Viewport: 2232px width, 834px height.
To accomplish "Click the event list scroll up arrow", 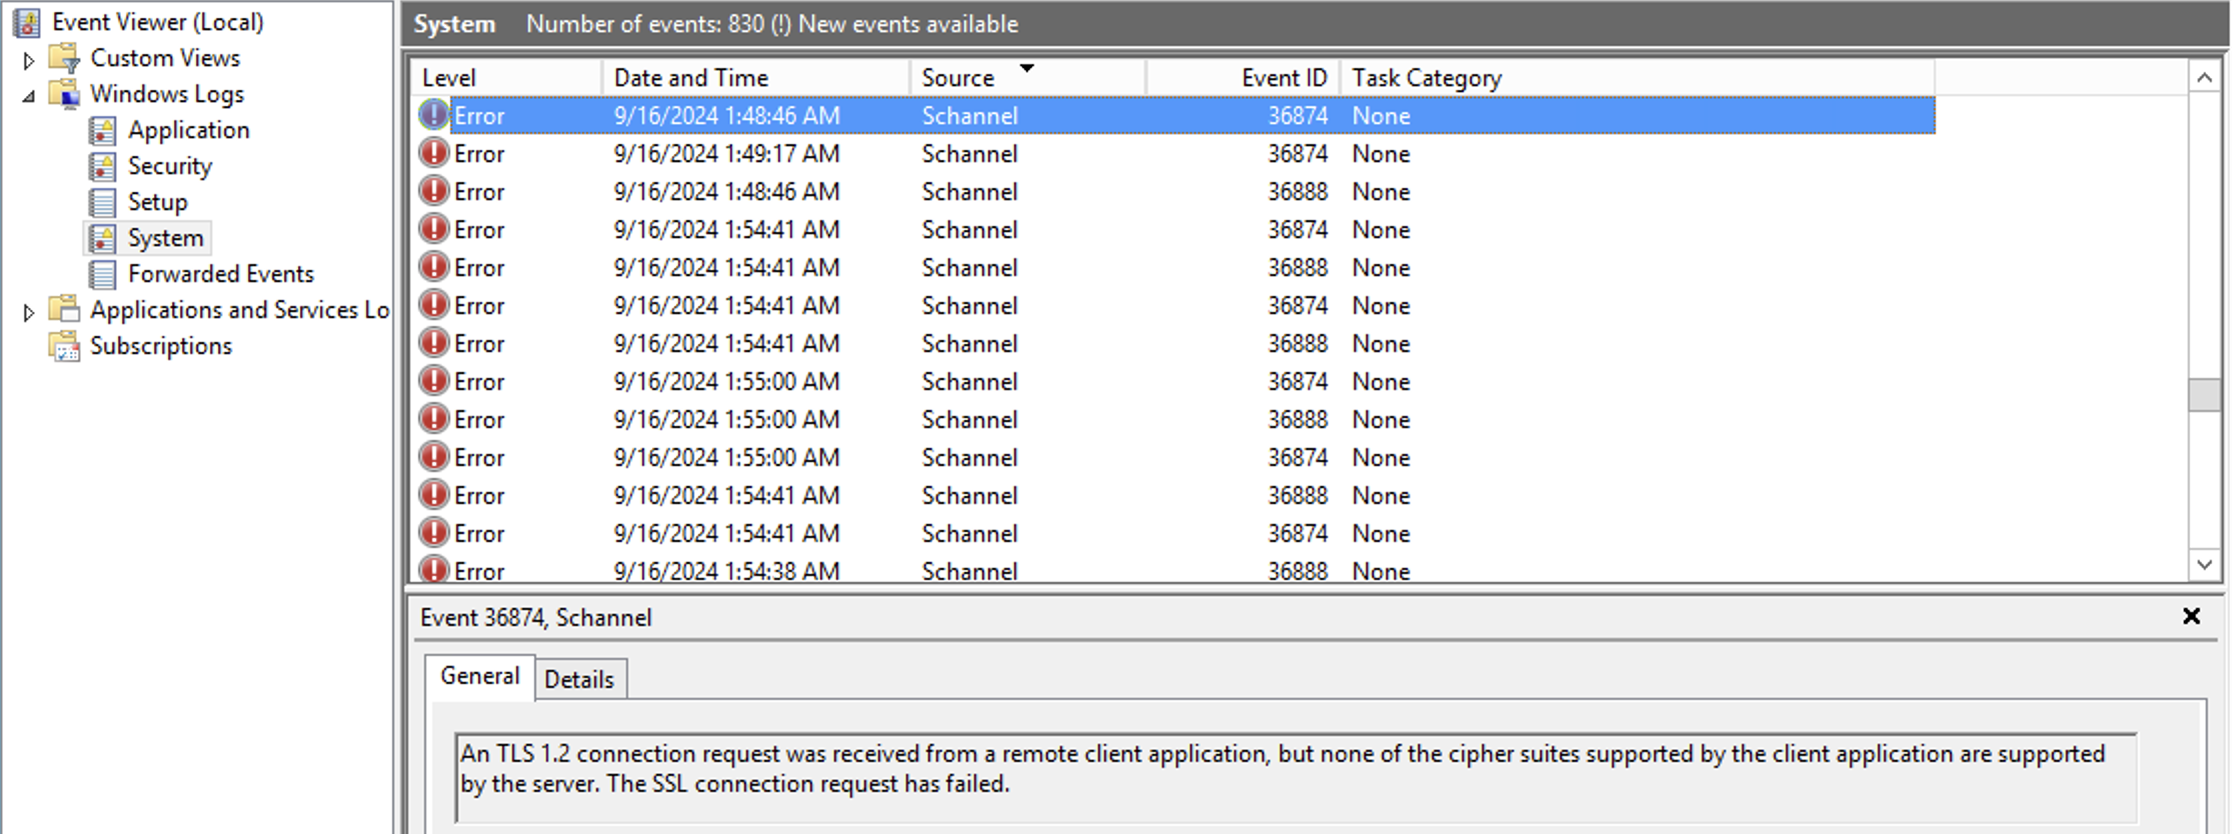I will pyautogui.click(x=2204, y=77).
